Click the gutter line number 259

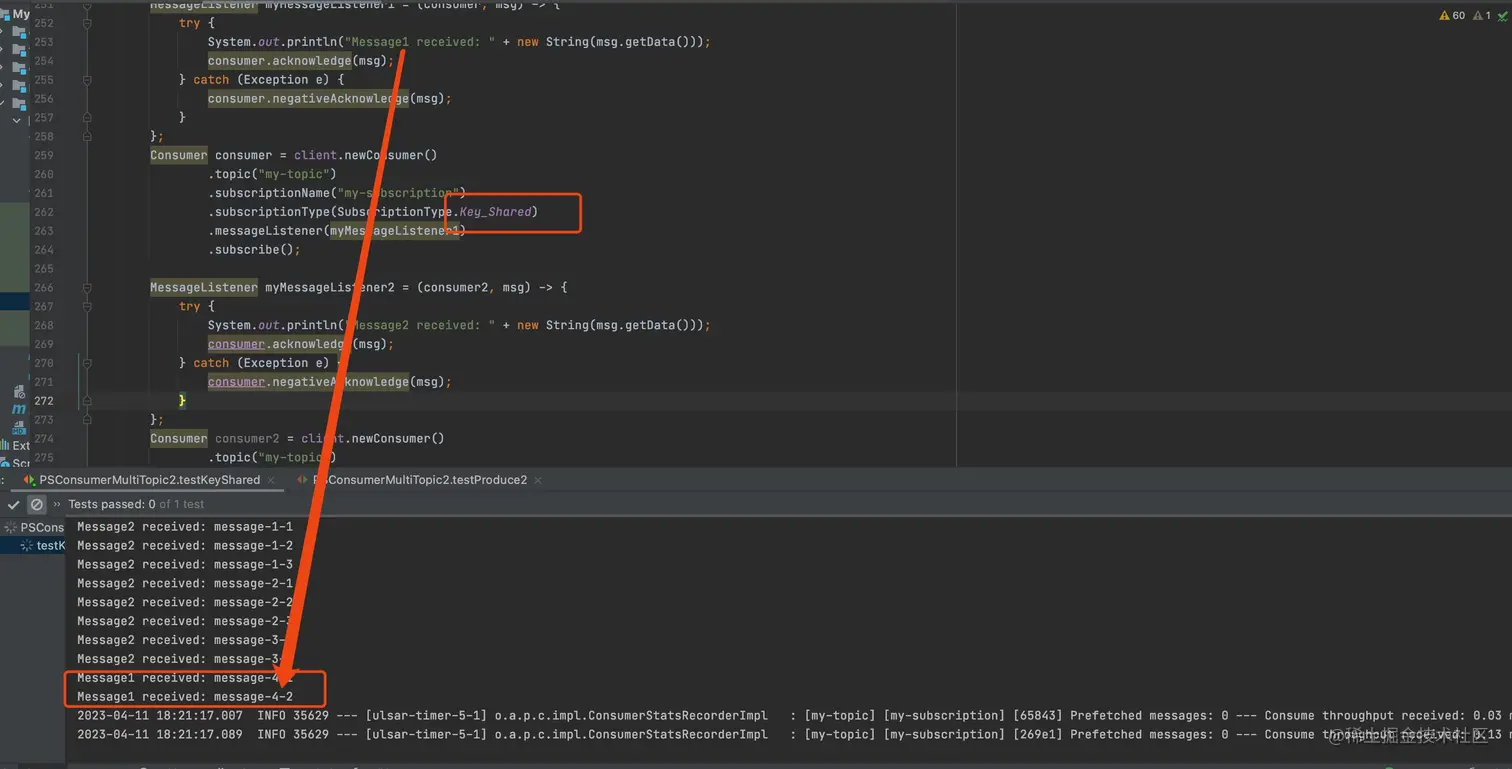point(44,155)
